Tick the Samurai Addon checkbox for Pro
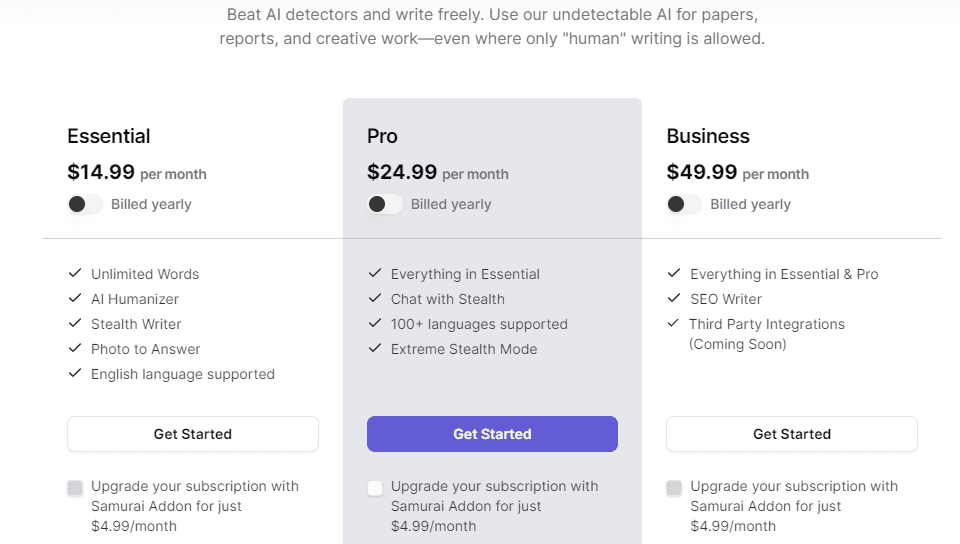 375,488
